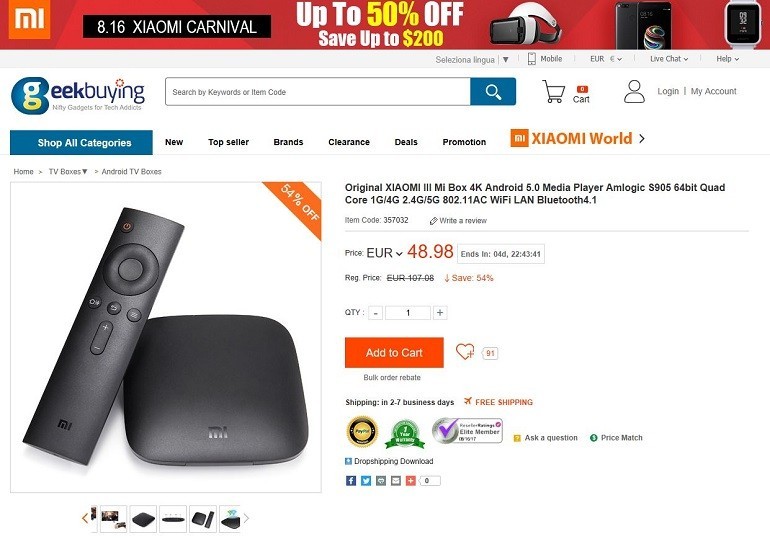Decrease quantity with minus button
The image size is (770, 539).
(x=376, y=313)
